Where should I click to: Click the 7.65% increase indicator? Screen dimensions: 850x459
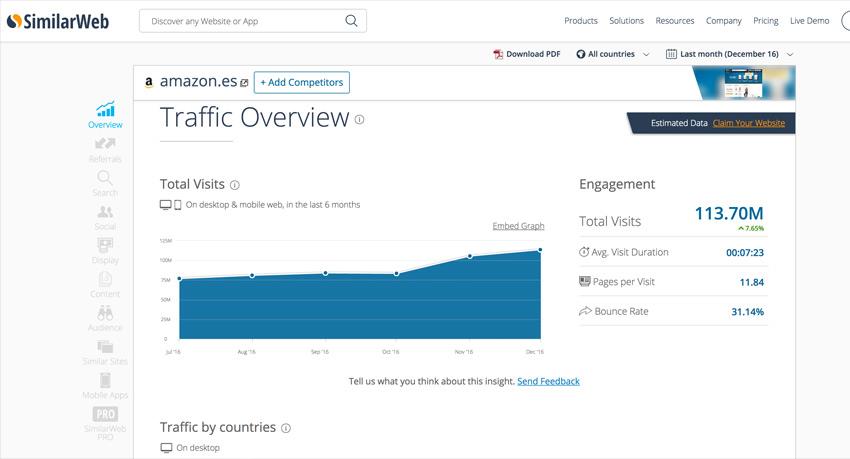pyautogui.click(x=751, y=228)
